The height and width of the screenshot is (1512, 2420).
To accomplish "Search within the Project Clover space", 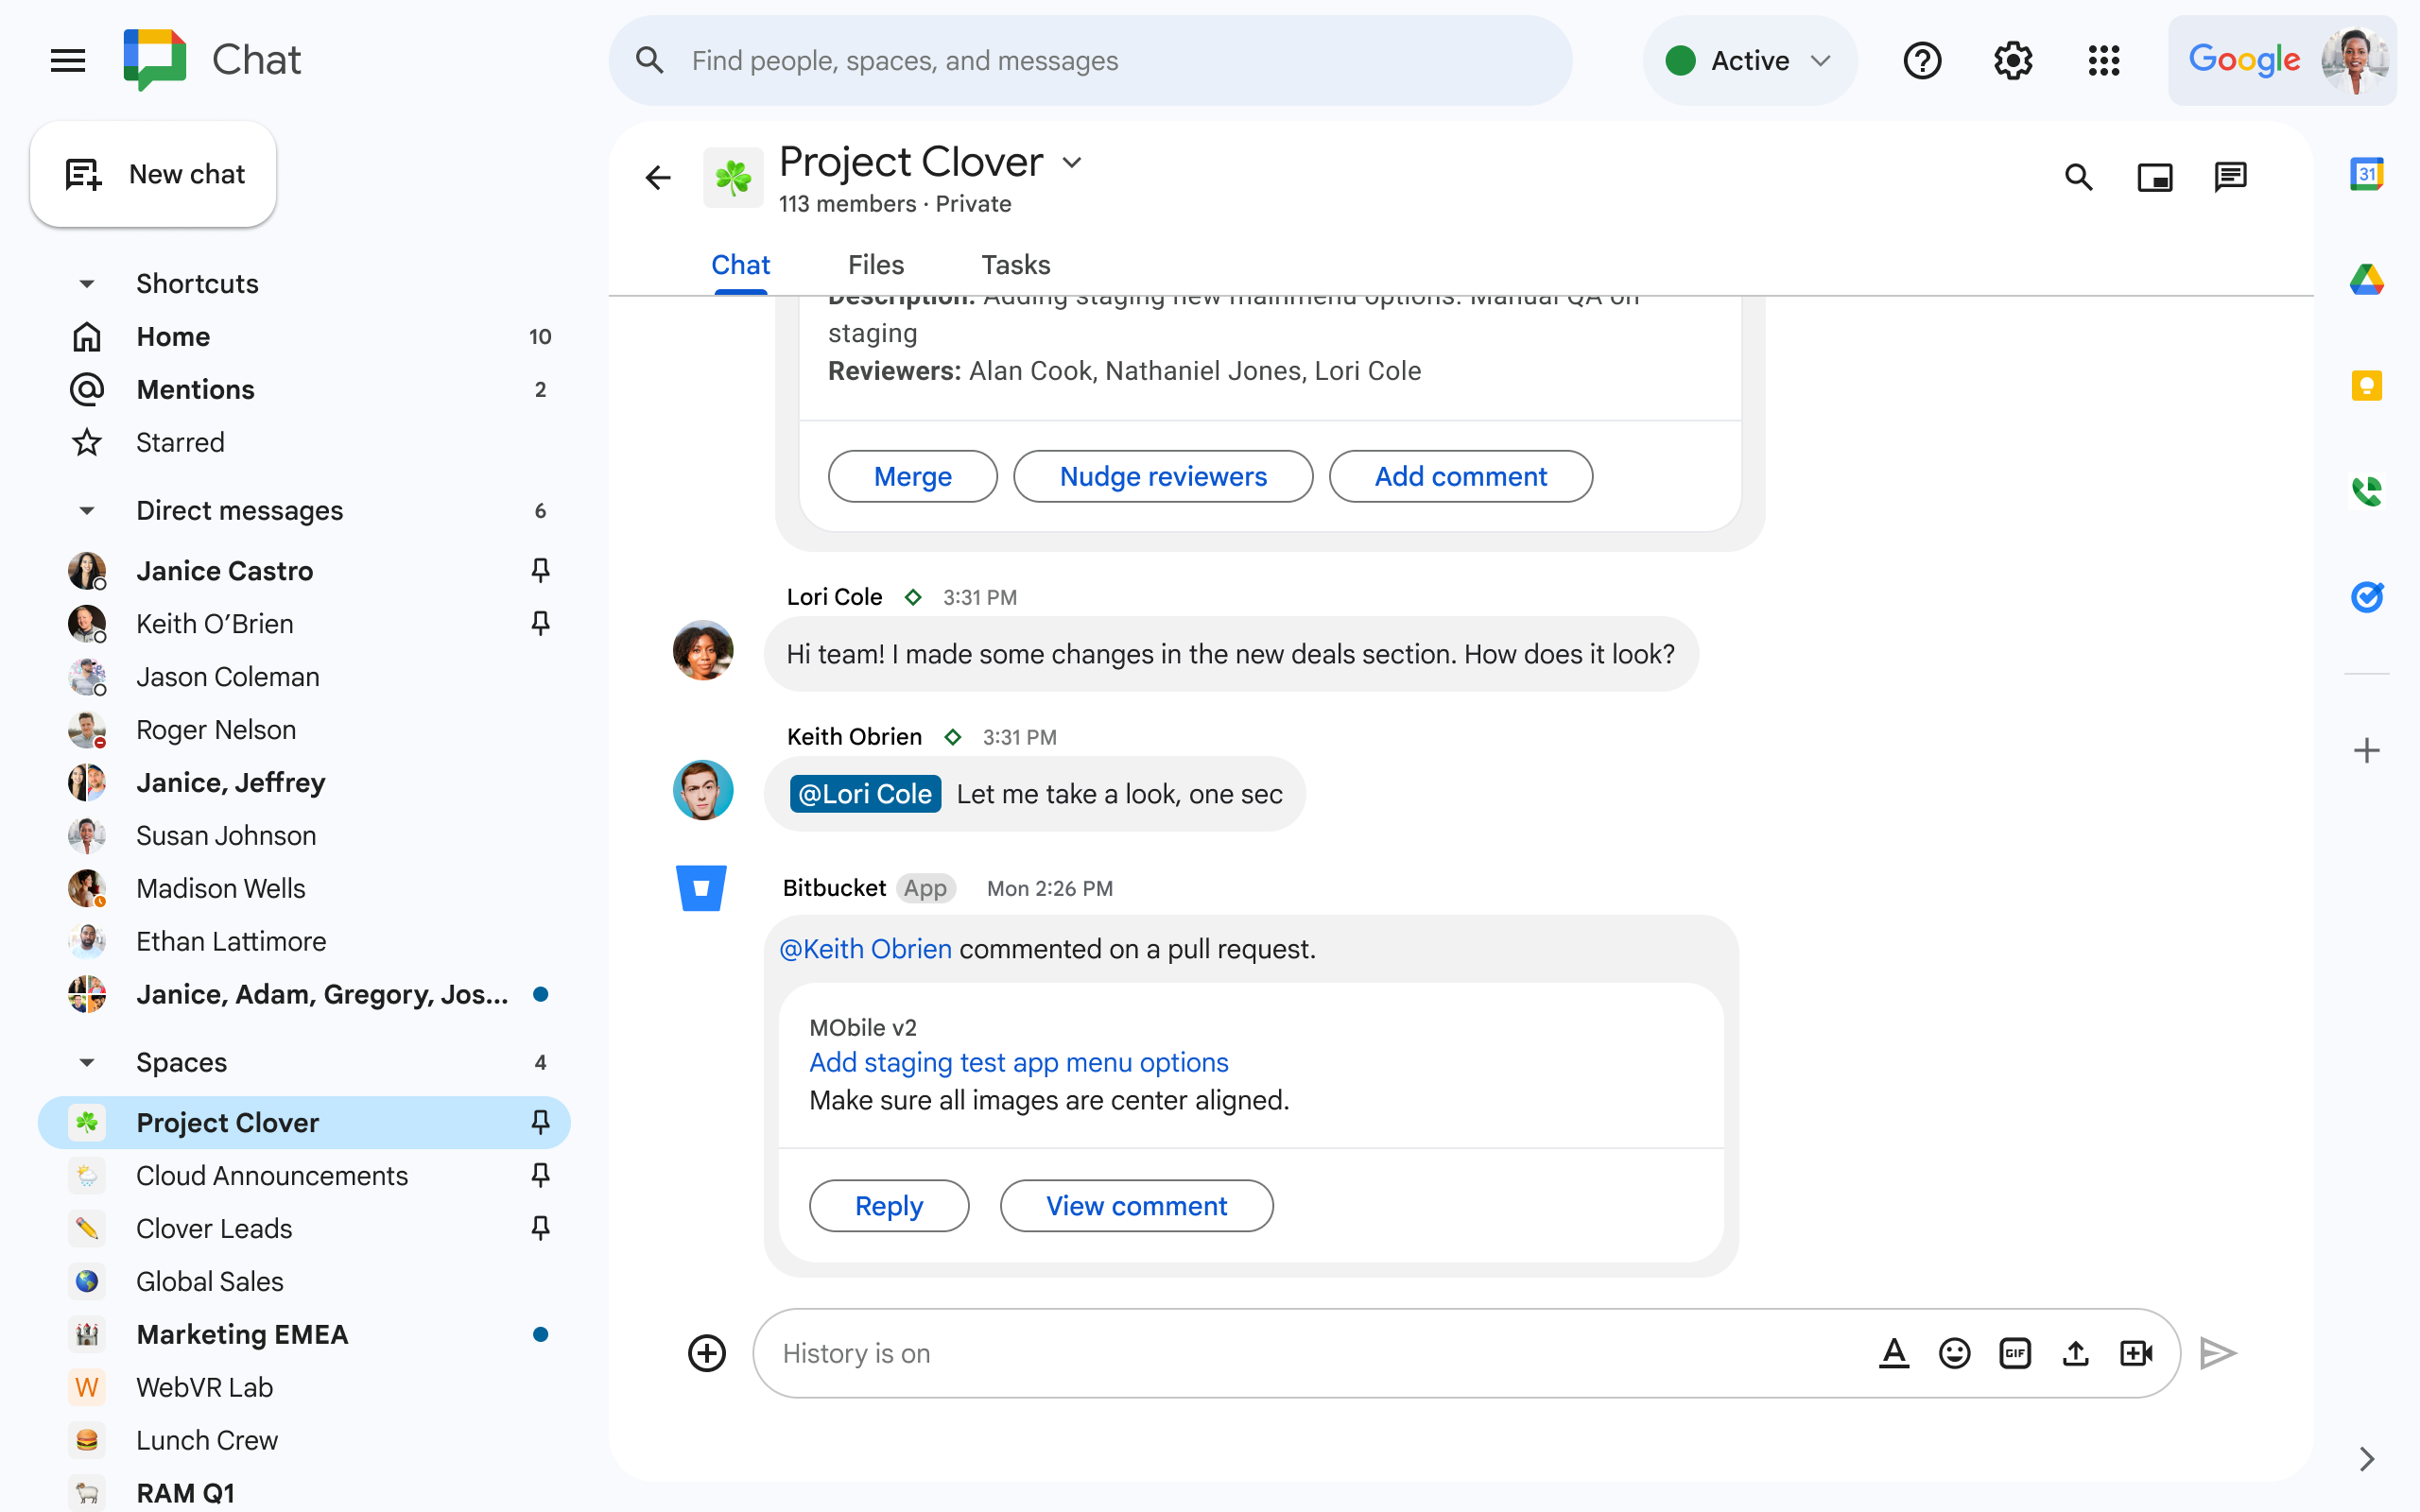I will click(2078, 177).
